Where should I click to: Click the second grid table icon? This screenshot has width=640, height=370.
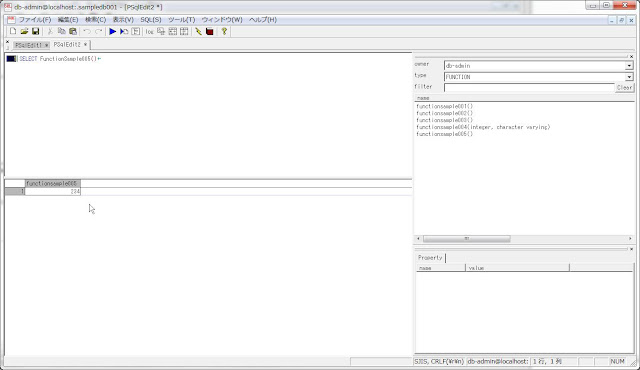click(x=184, y=31)
